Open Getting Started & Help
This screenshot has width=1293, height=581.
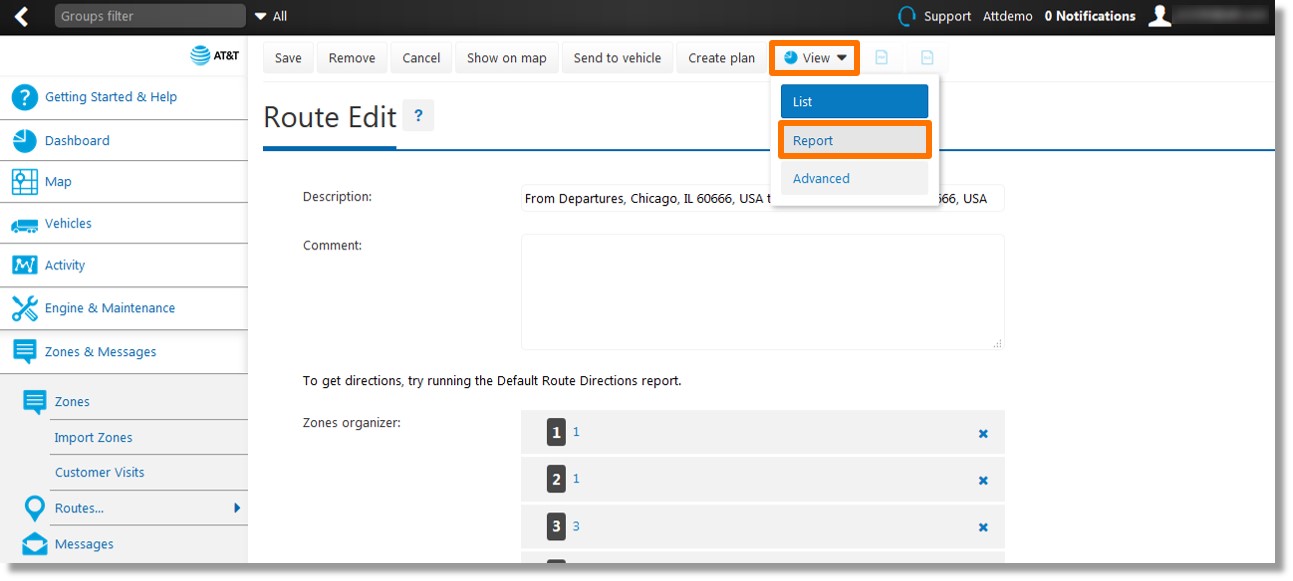[111, 97]
